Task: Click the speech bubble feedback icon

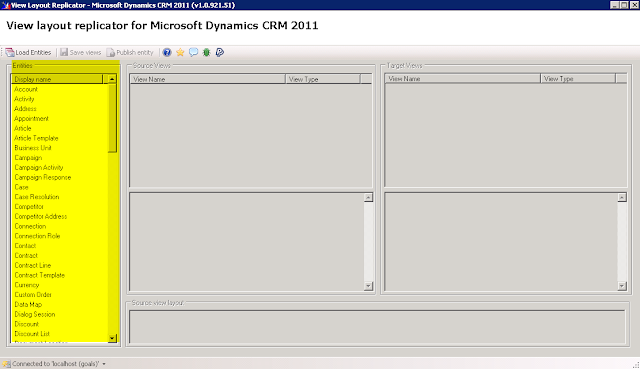Action: [193, 52]
